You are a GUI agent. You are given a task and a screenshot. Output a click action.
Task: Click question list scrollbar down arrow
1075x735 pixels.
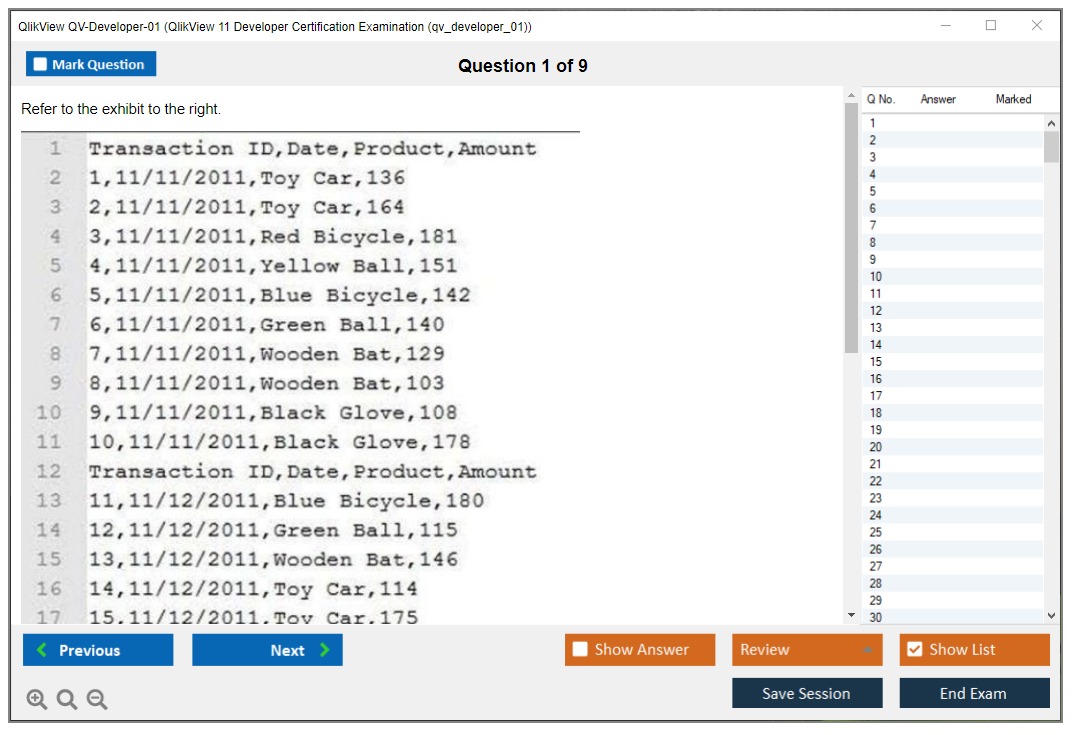pos(1050,616)
